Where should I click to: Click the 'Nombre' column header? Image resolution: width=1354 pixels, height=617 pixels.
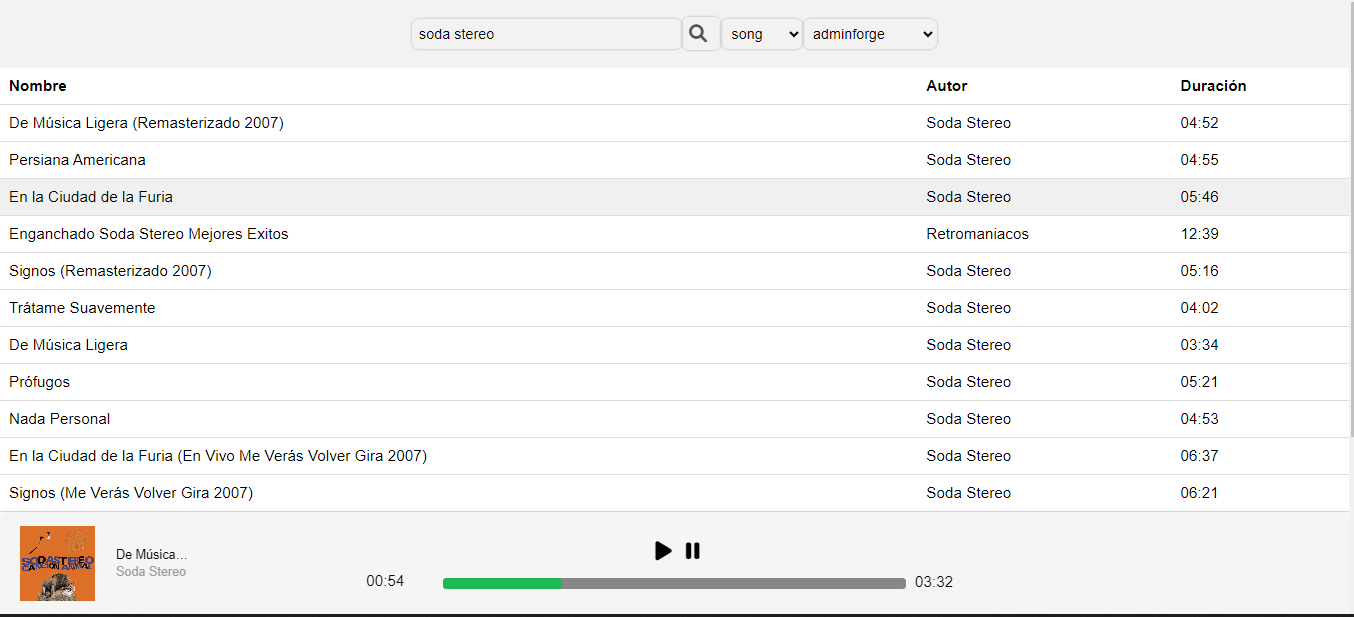(38, 86)
